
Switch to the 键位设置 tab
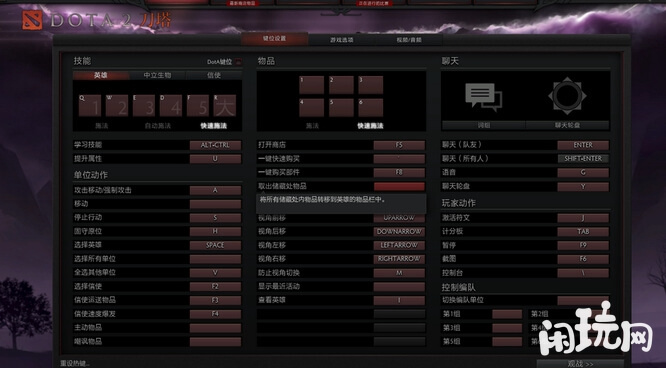coord(274,39)
